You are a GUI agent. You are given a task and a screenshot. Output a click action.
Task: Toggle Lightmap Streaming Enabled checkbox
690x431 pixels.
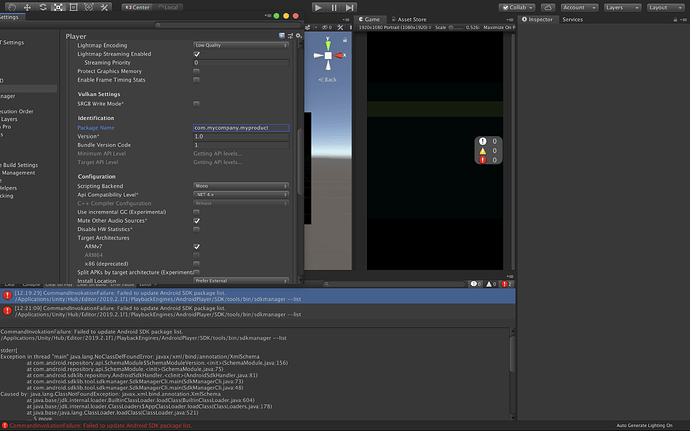click(197, 54)
